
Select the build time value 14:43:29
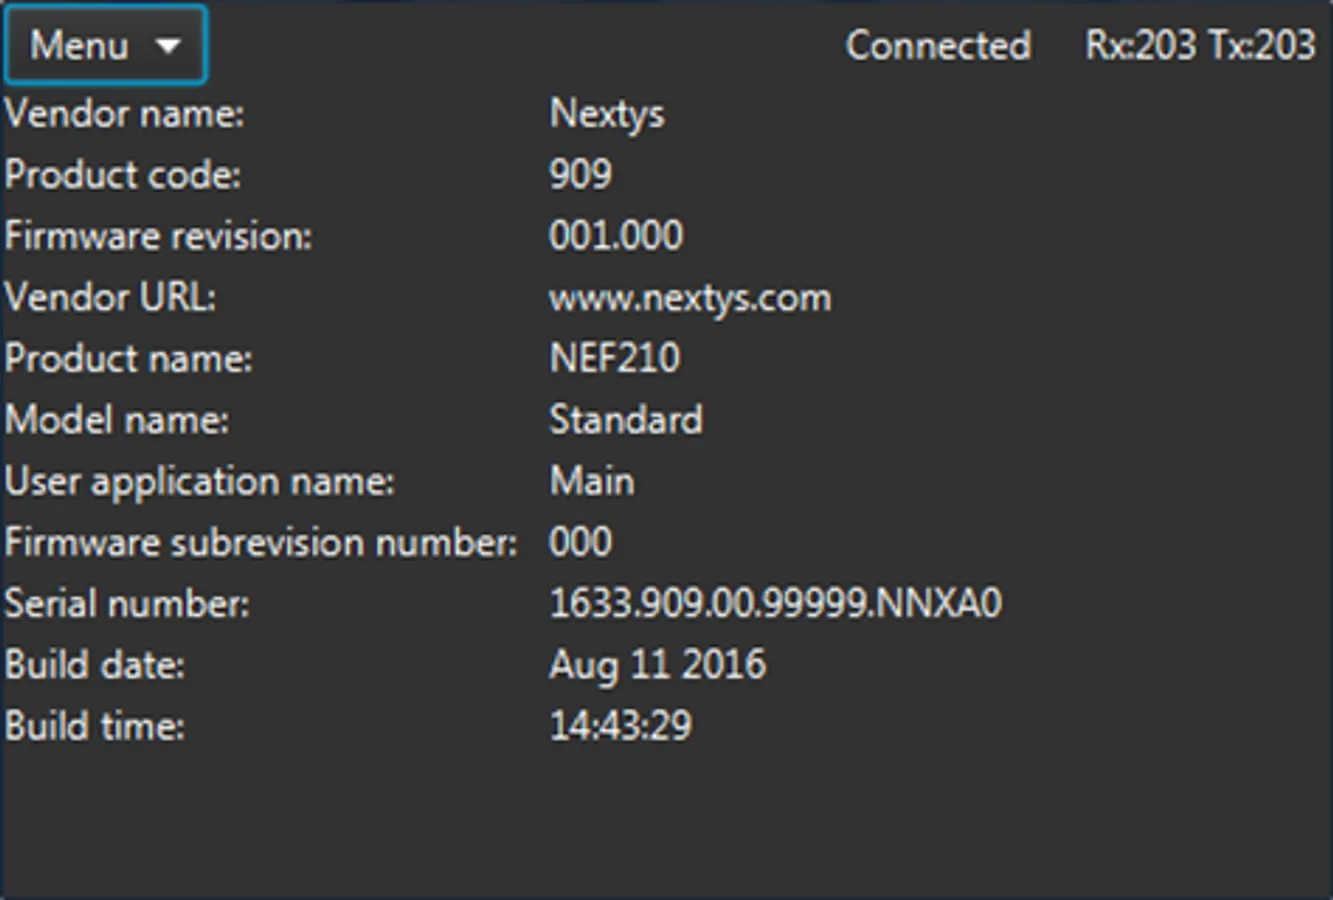[620, 726]
